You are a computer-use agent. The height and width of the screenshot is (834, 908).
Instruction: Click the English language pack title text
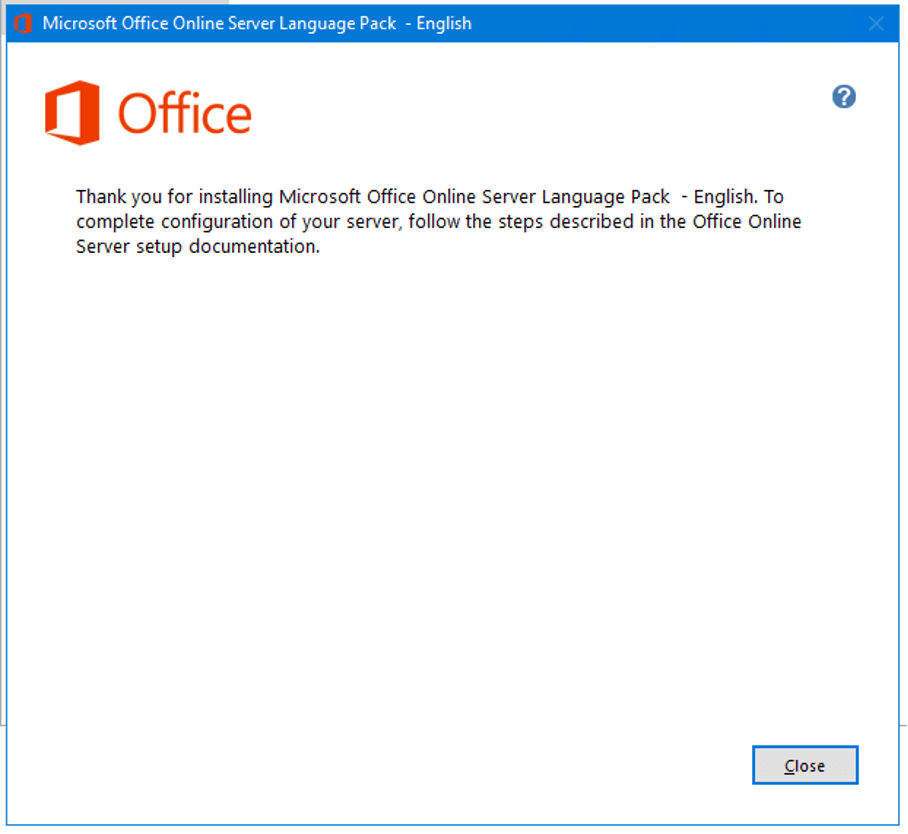[x=440, y=23]
